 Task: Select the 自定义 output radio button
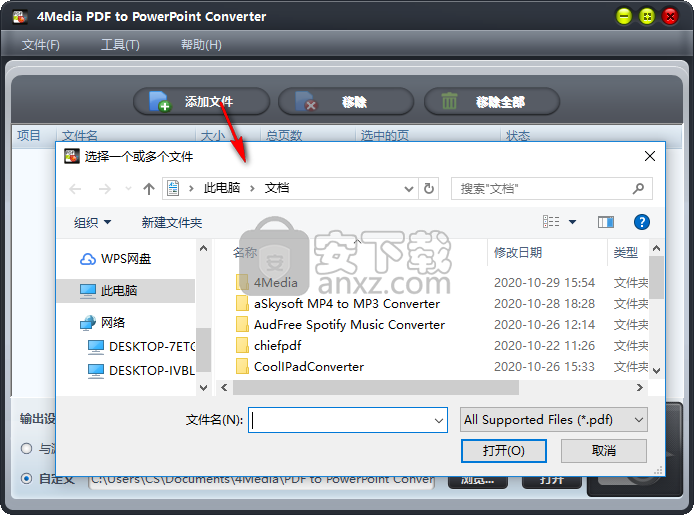point(27,478)
